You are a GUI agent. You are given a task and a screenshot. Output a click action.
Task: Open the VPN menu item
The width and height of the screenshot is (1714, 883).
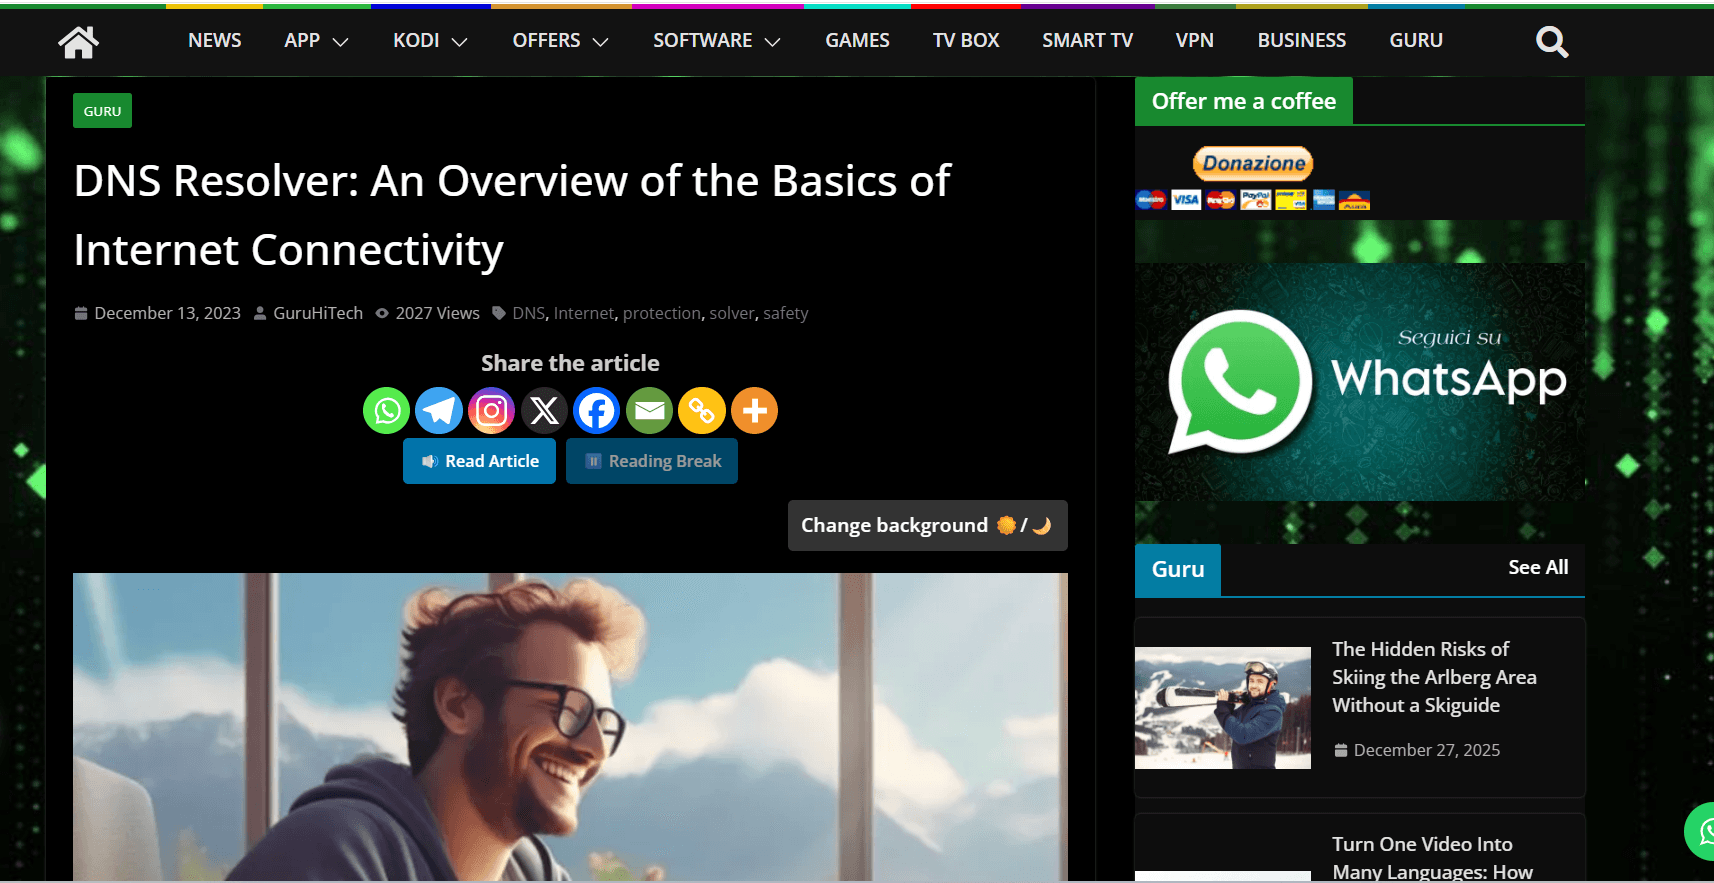(x=1194, y=41)
